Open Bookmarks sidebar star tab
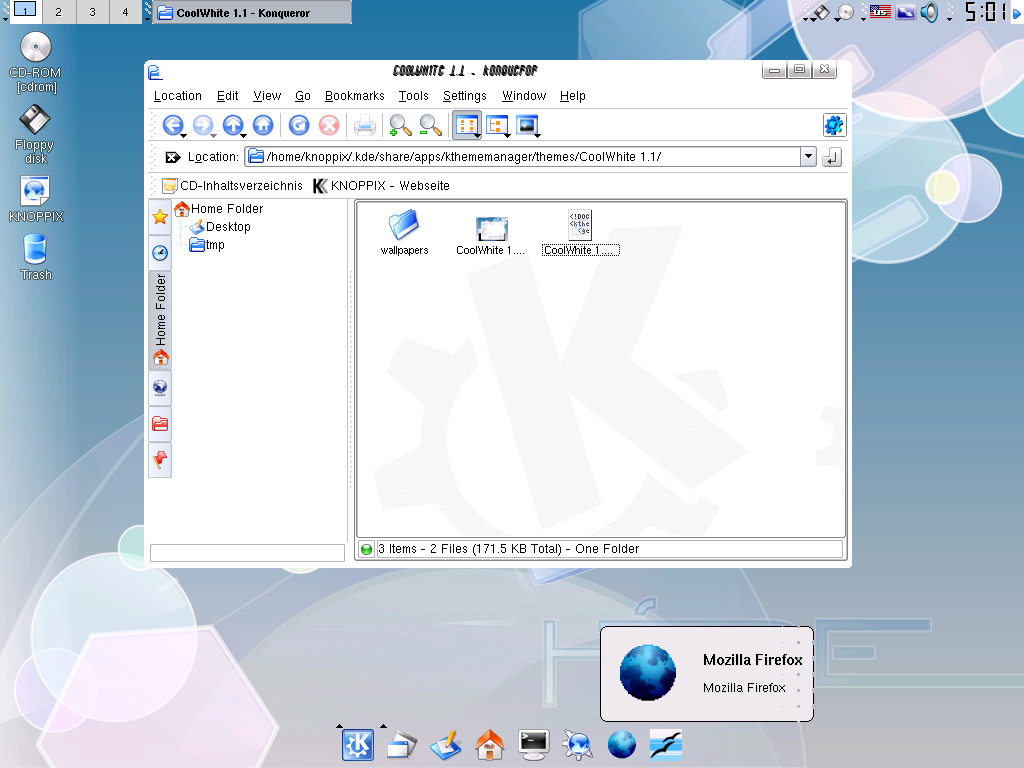 [160, 217]
